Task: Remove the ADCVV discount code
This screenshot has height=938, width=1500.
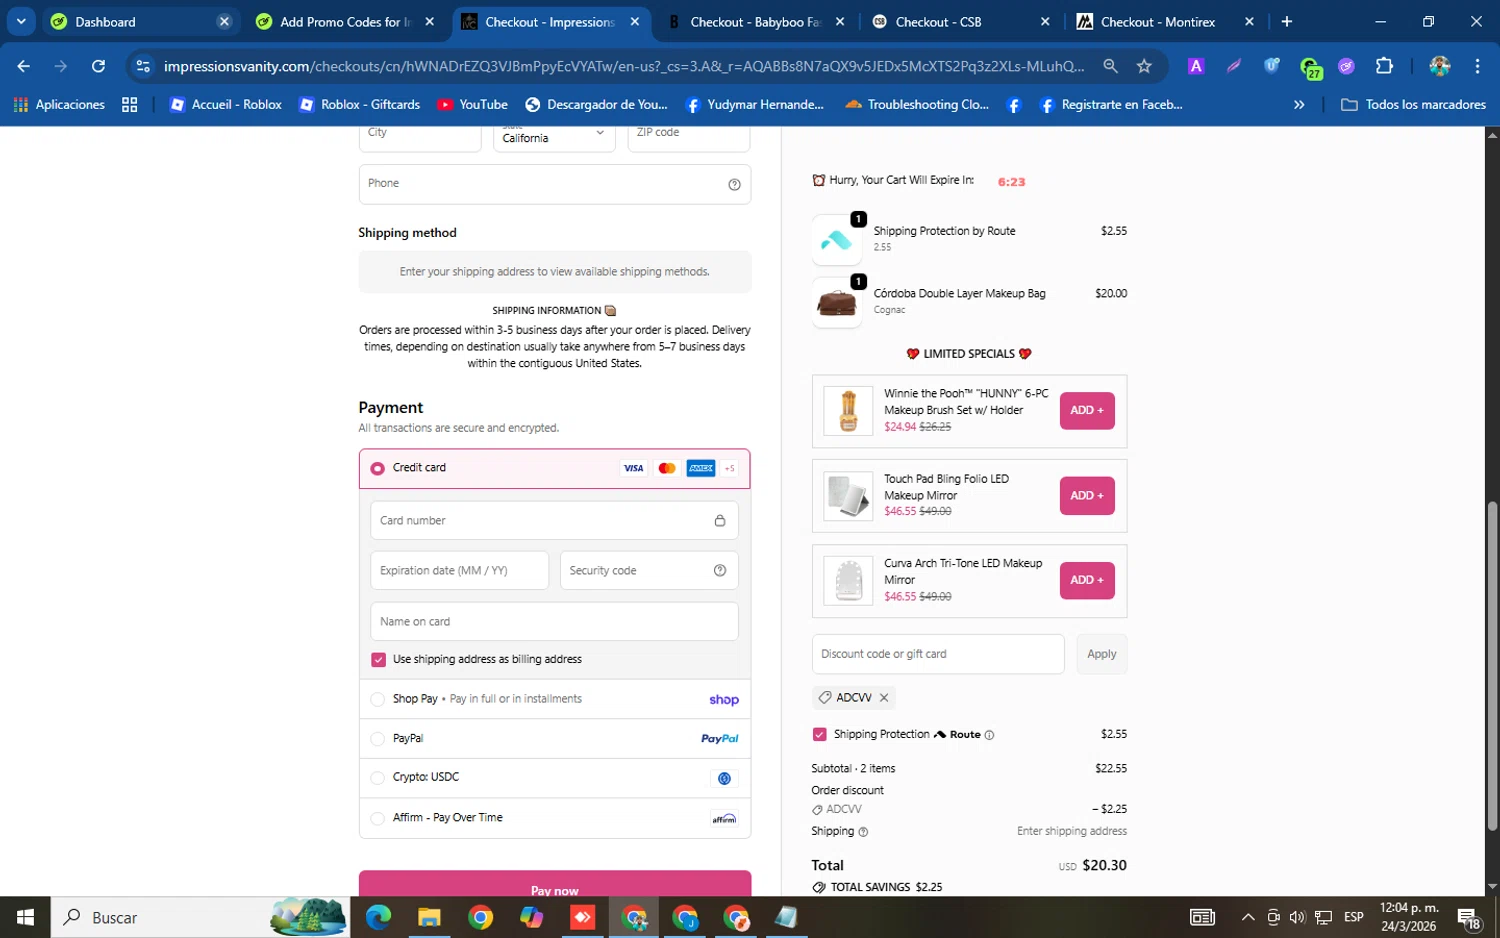Action: pyautogui.click(x=884, y=698)
